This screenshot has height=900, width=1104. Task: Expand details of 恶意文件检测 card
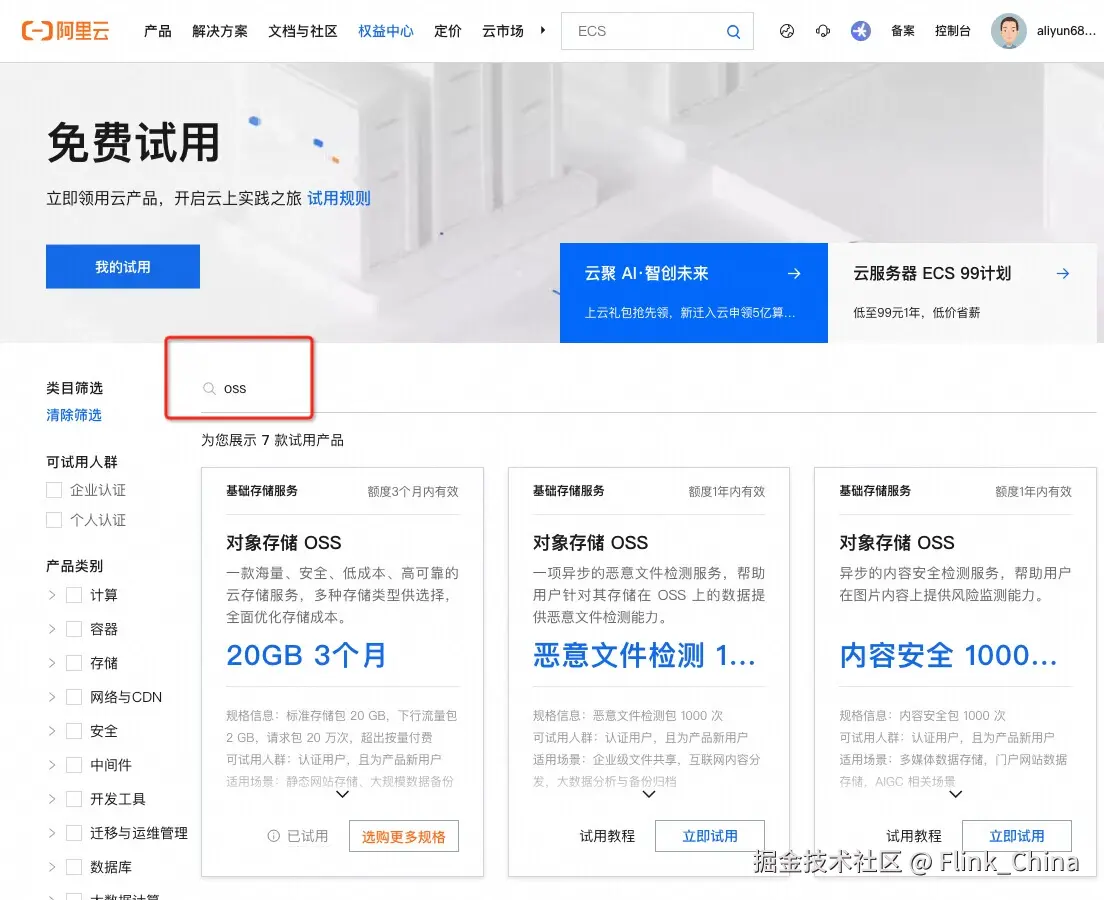(x=649, y=794)
